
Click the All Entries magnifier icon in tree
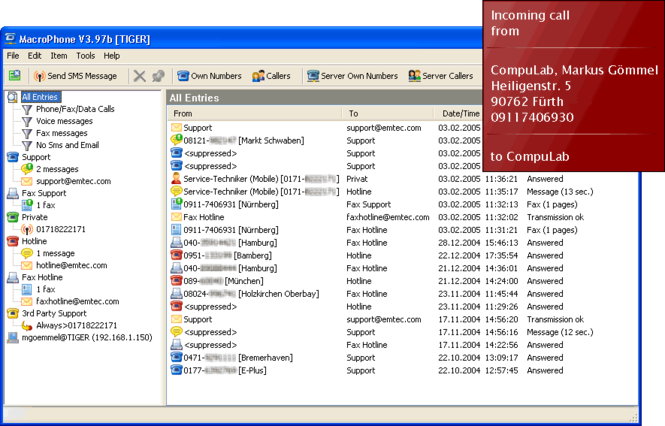pos(13,97)
